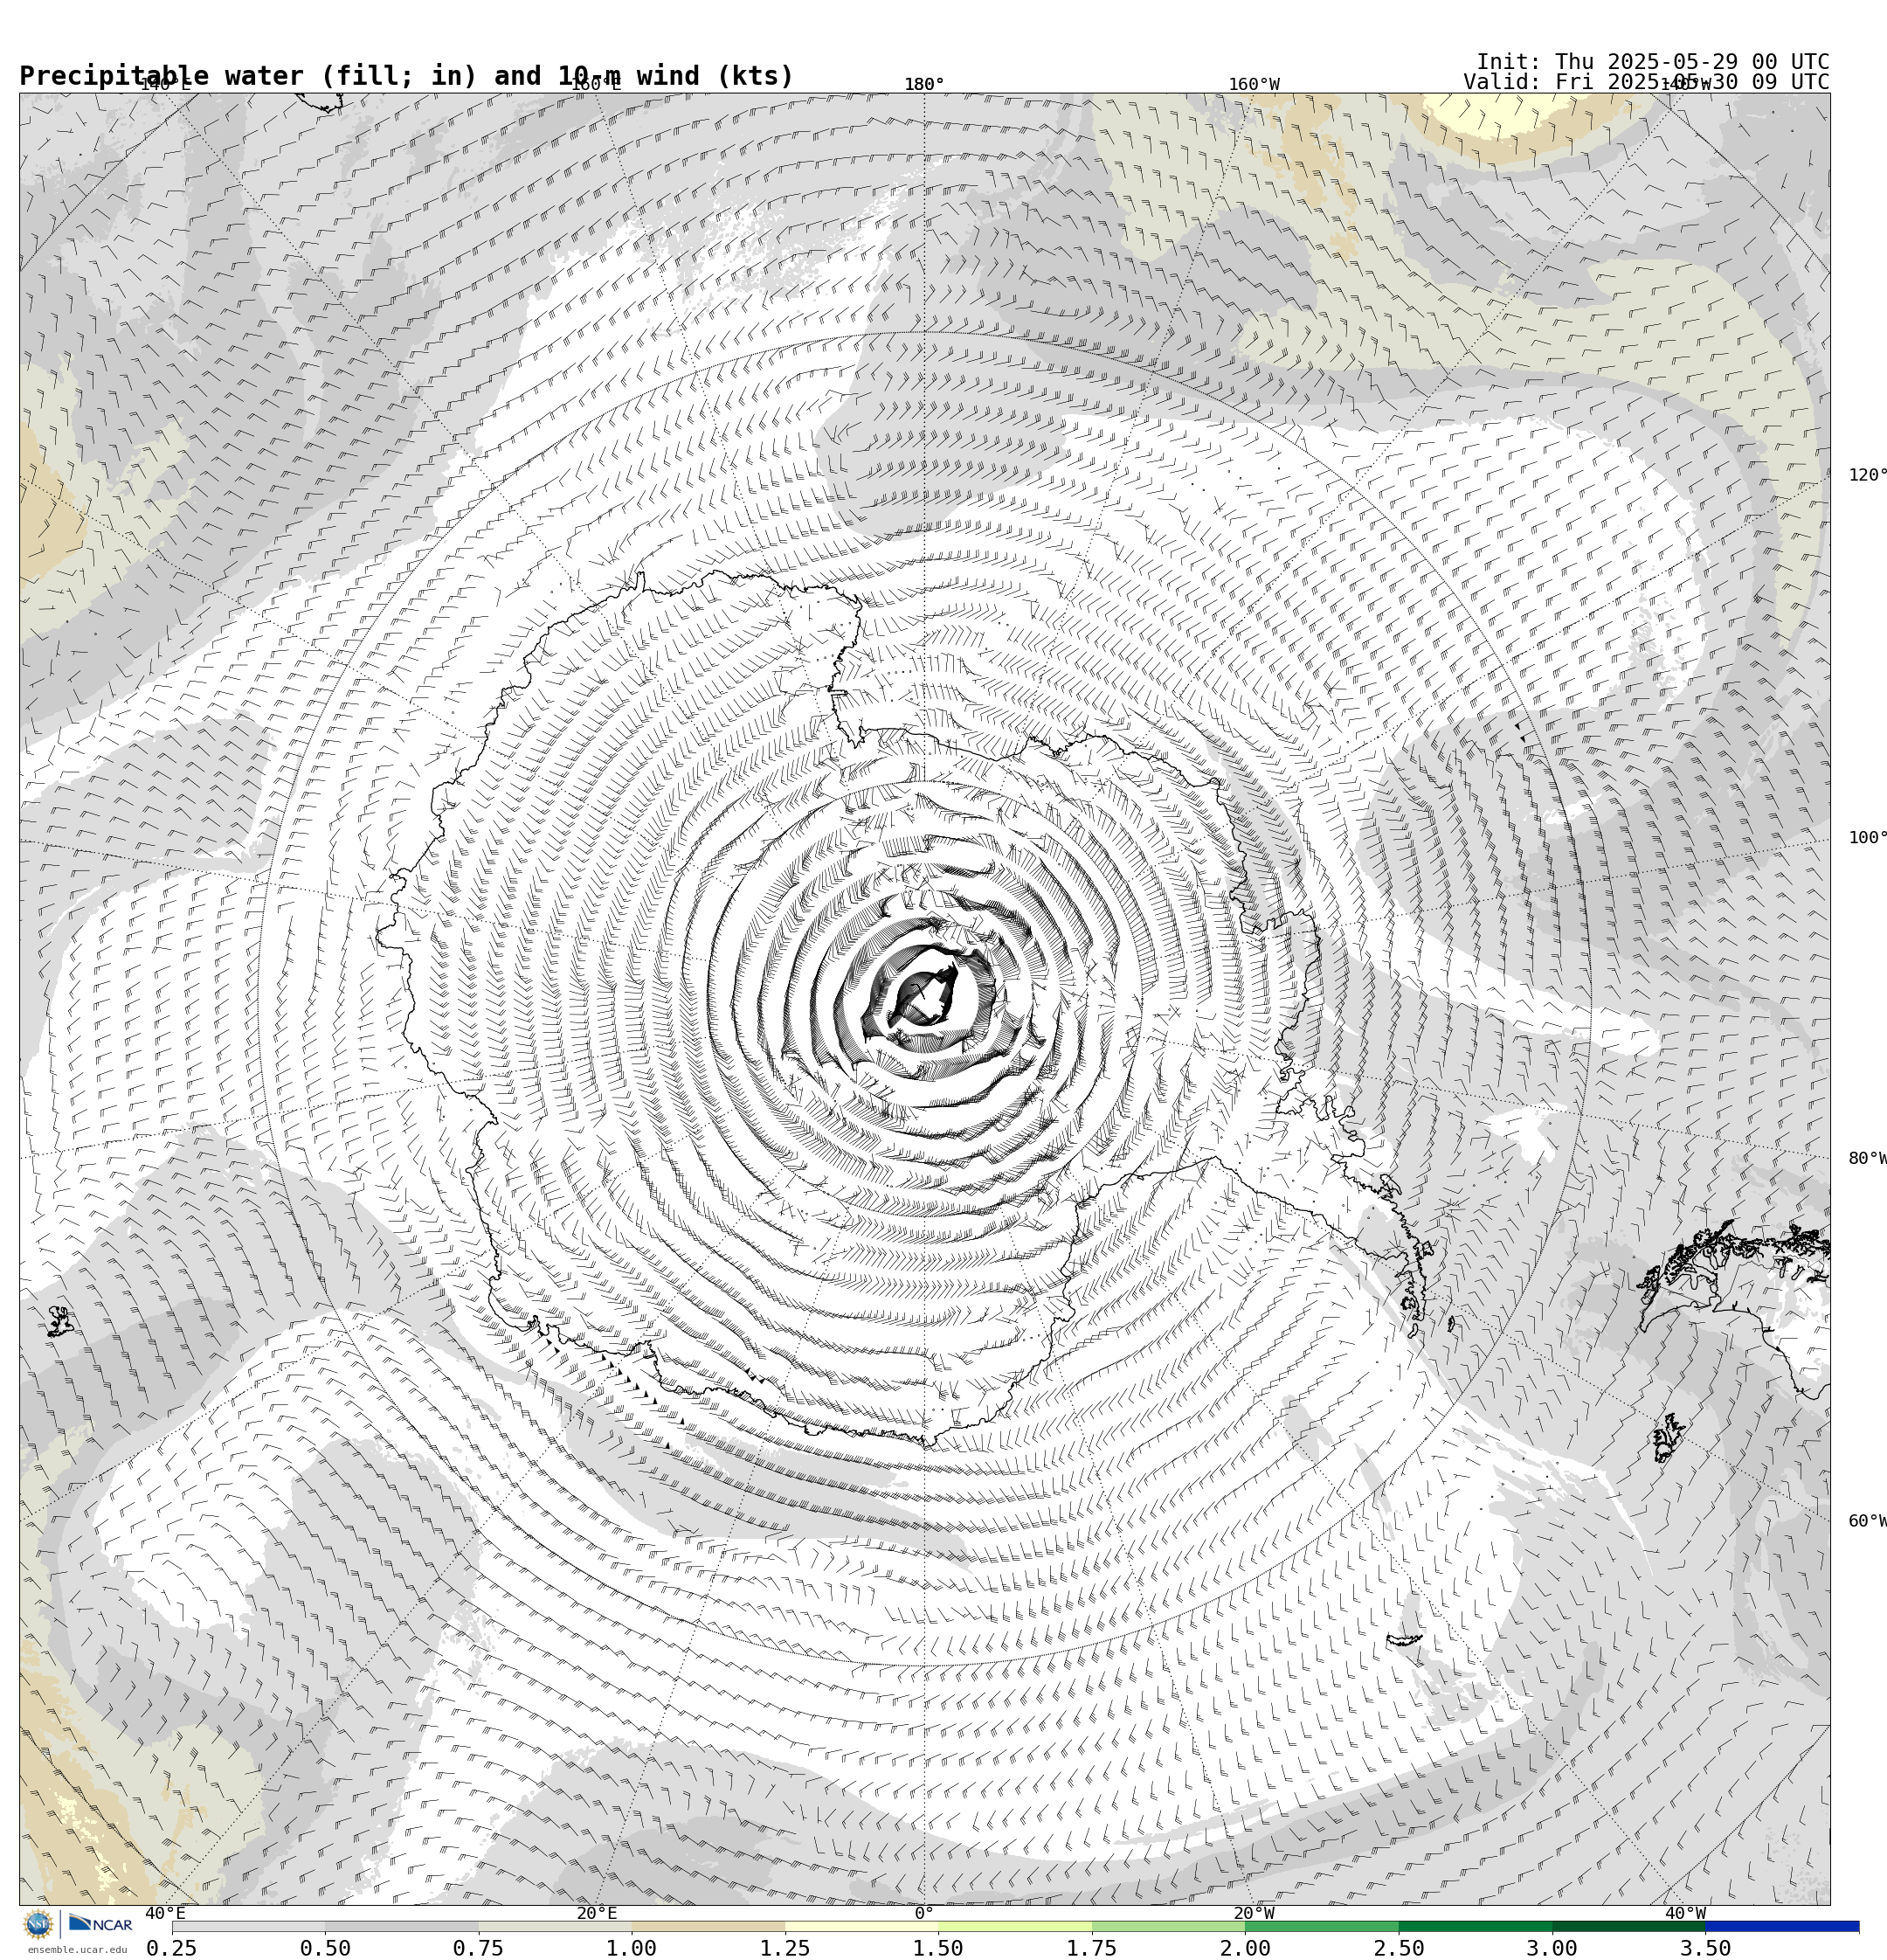Click the 160°W longitude label at top
The width and height of the screenshot is (1887, 1960).
coord(1254,84)
